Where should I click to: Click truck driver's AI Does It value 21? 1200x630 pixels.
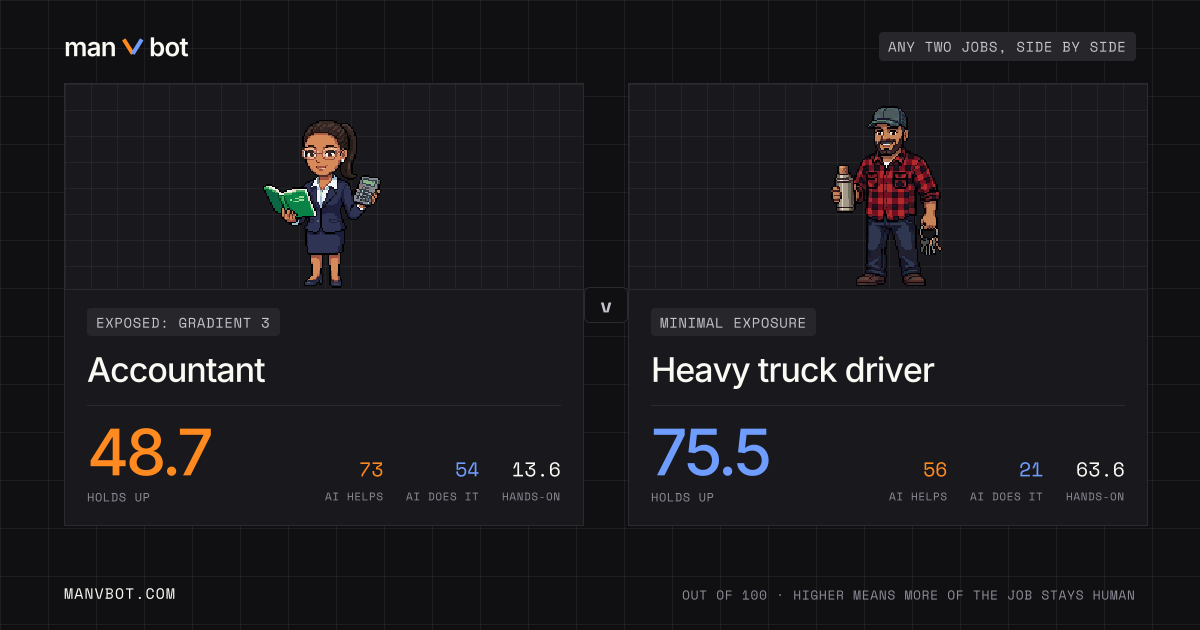(1031, 470)
